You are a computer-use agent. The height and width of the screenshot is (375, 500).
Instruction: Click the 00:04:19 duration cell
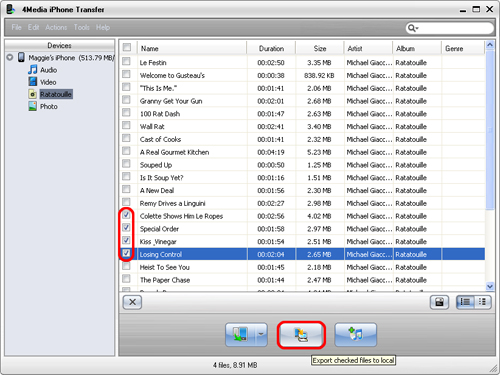coord(271,152)
